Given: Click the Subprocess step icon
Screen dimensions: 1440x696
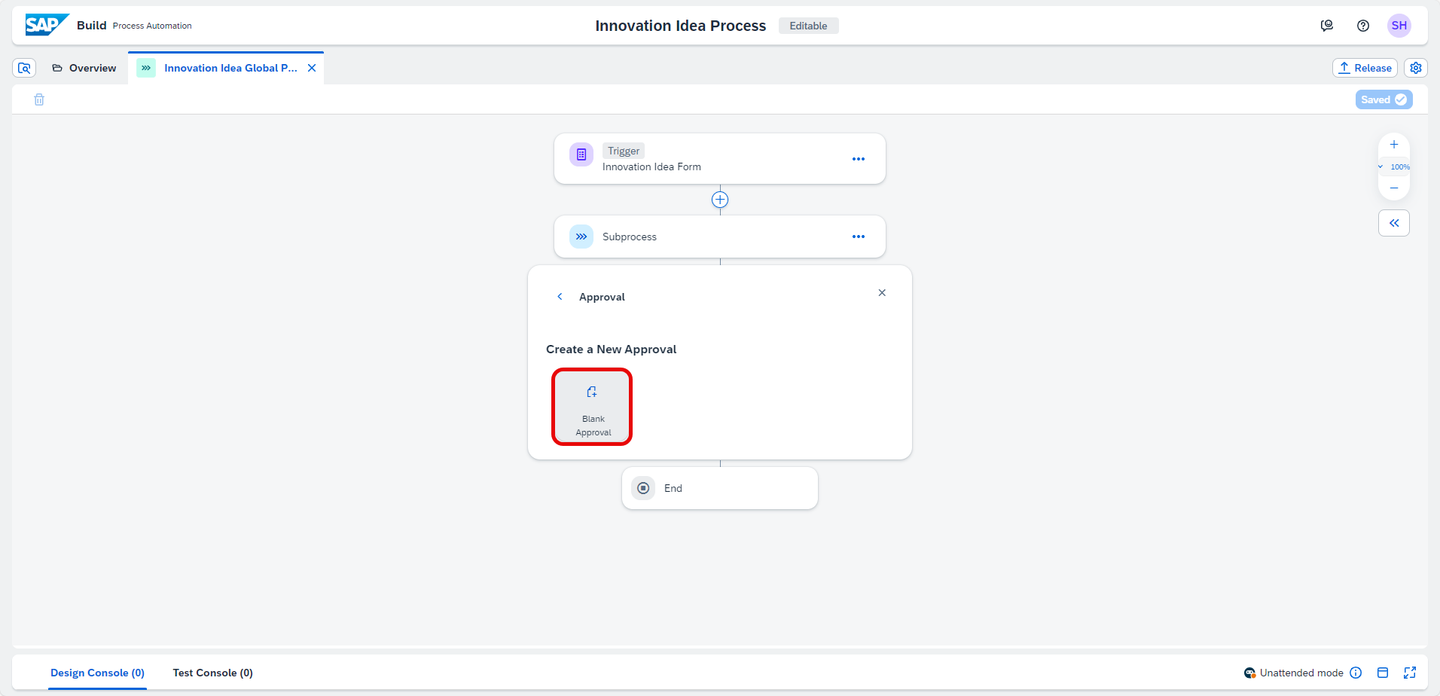Looking at the screenshot, I should tap(581, 237).
